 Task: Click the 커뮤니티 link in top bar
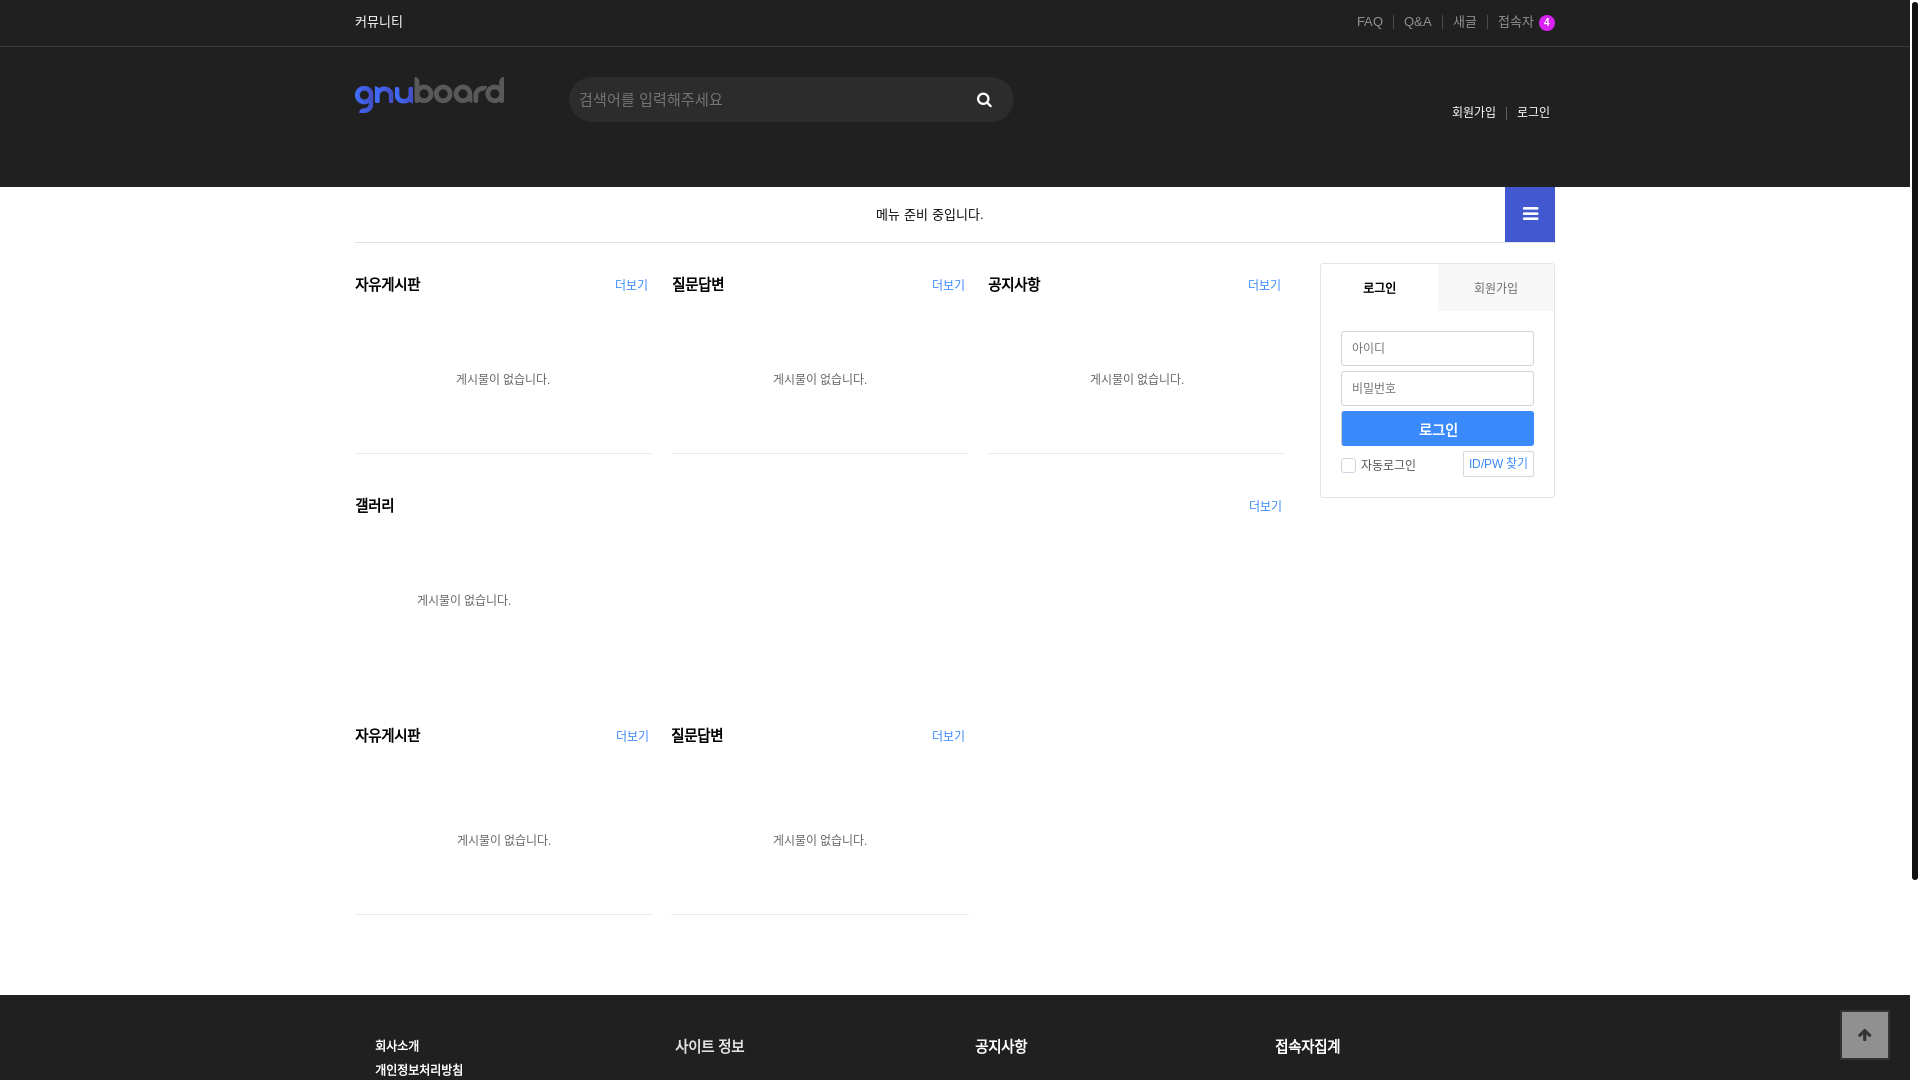(x=379, y=22)
